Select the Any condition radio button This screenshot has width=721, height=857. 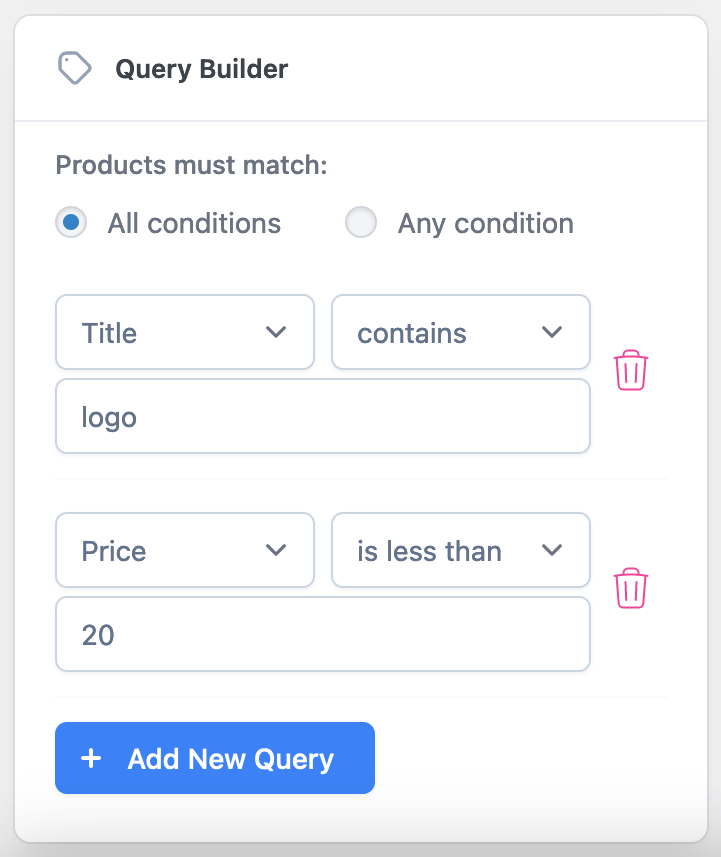(361, 222)
